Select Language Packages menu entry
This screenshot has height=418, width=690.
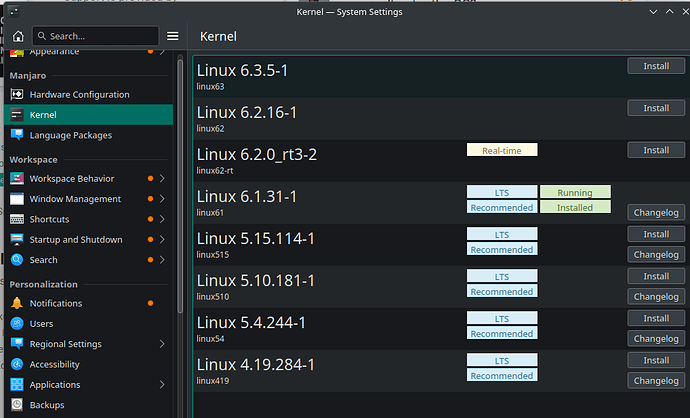(88, 135)
